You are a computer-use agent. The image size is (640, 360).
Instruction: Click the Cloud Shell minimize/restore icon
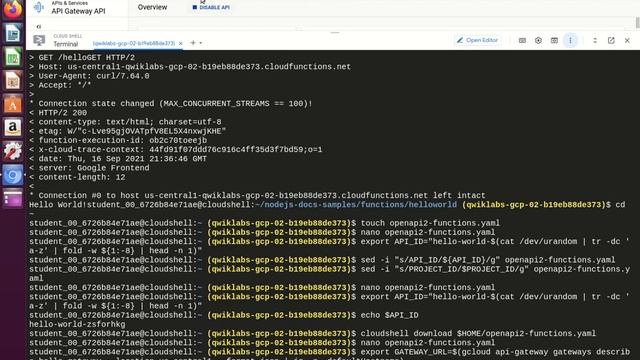tap(595, 40)
